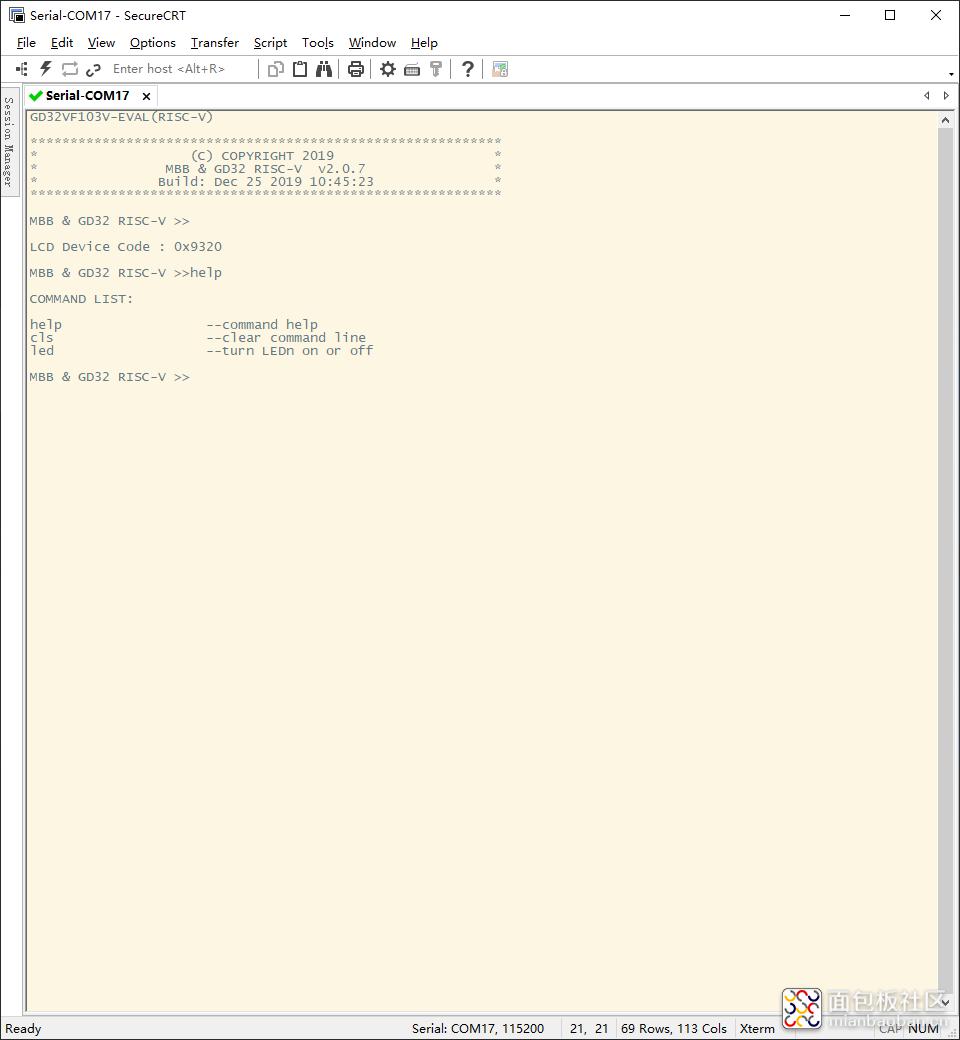
Task: Click the terminal vertical scrollbar track
Action: pyautogui.click(x=945, y=560)
